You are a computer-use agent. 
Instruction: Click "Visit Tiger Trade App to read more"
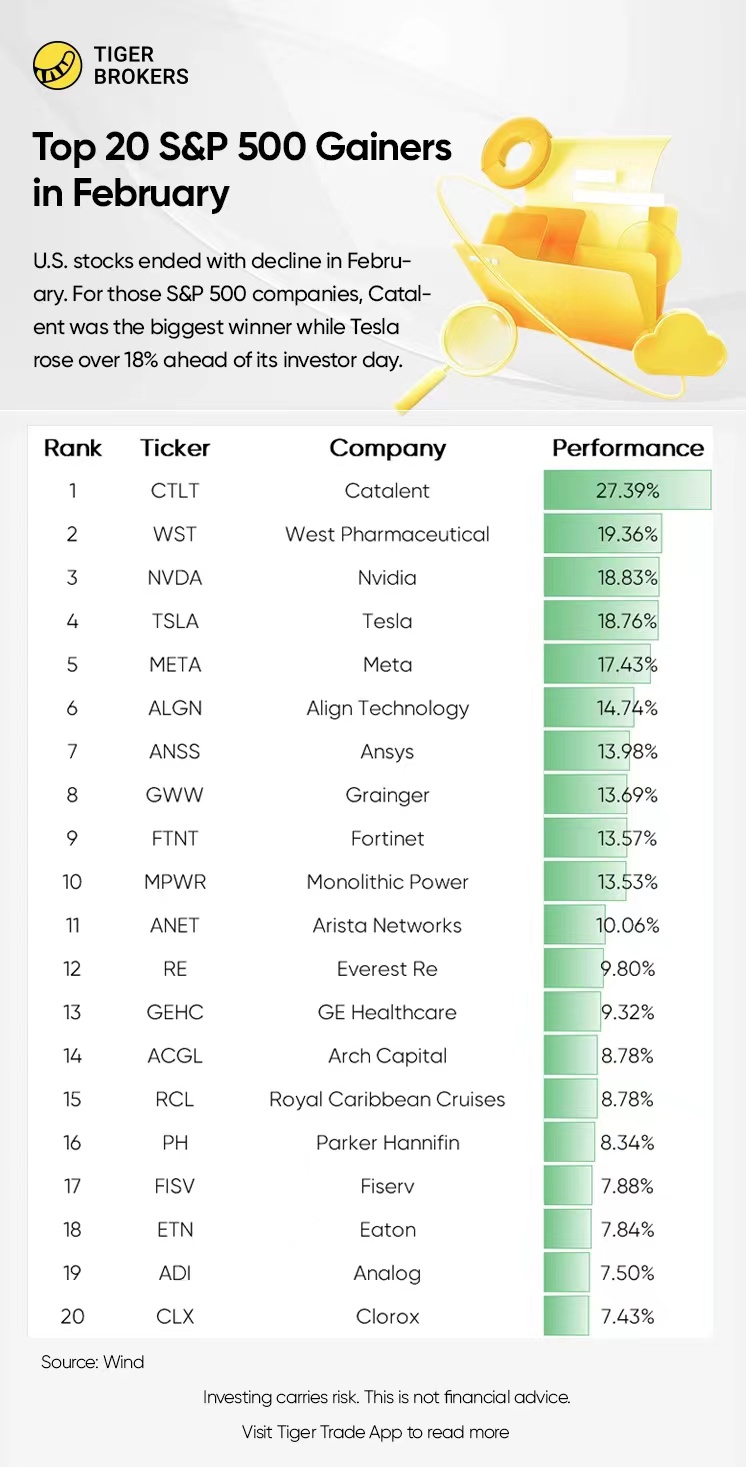(375, 1432)
